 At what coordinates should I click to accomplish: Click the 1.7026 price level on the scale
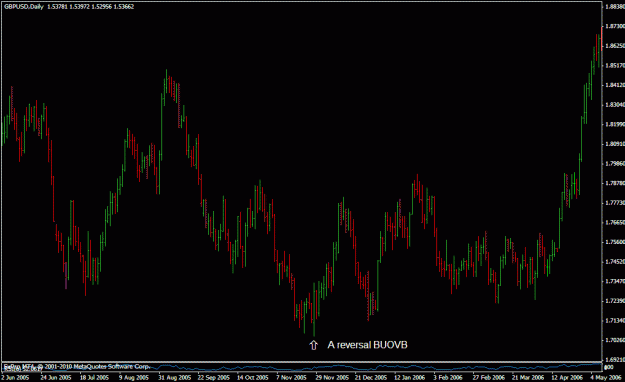click(615, 340)
